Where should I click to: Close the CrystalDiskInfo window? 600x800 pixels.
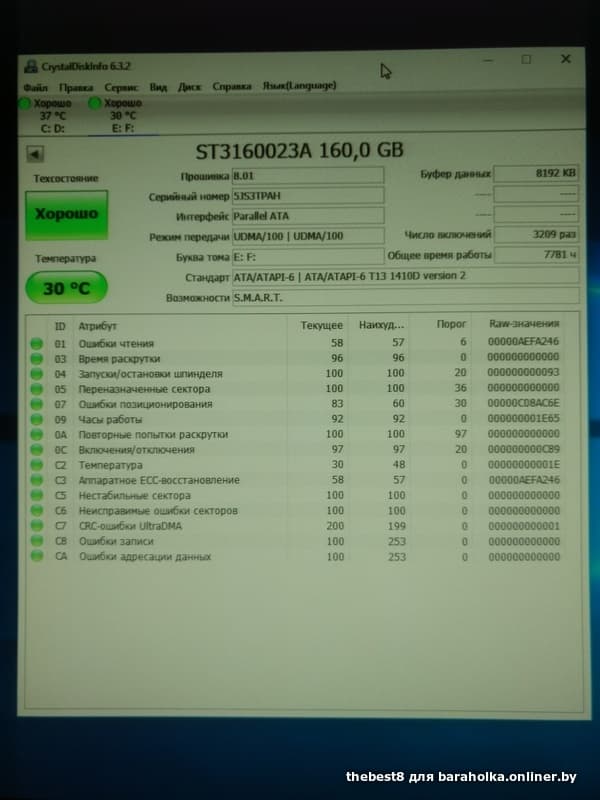[566, 59]
